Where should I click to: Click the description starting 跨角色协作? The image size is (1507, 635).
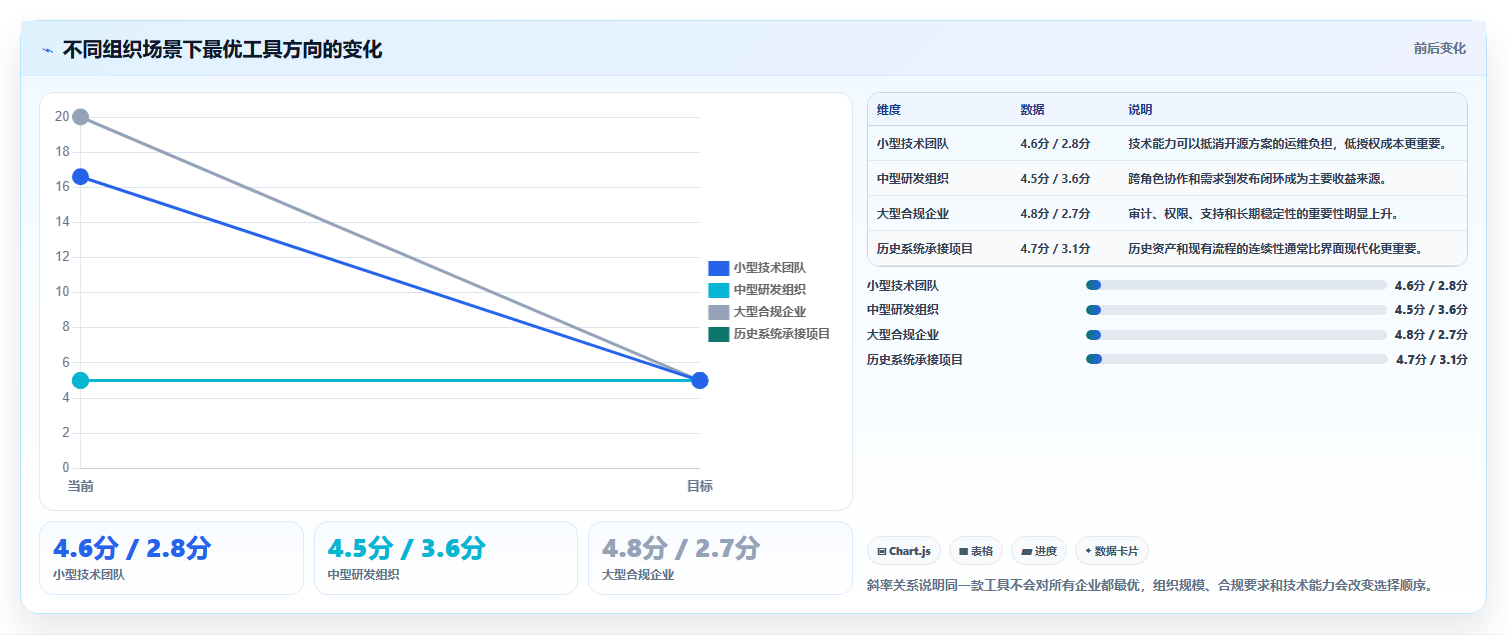pyautogui.click(x=1256, y=179)
